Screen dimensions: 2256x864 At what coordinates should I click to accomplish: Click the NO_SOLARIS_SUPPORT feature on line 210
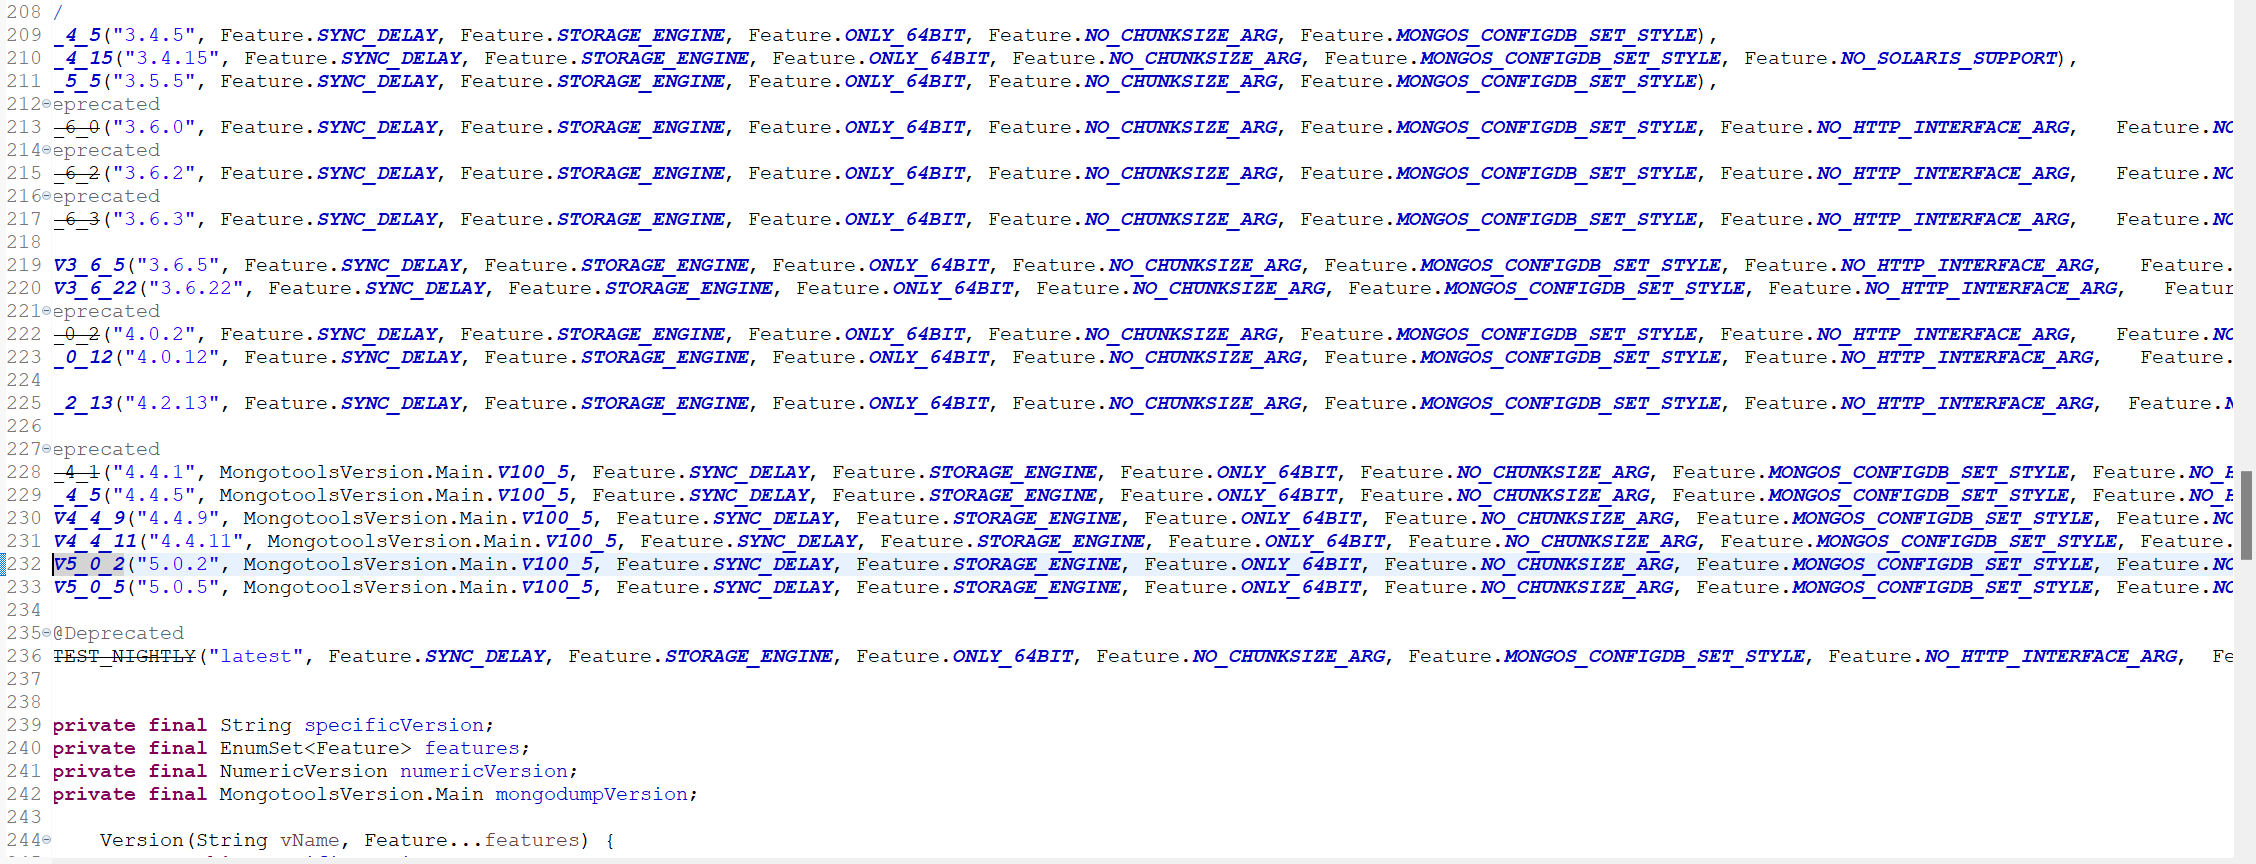pos(1949,58)
